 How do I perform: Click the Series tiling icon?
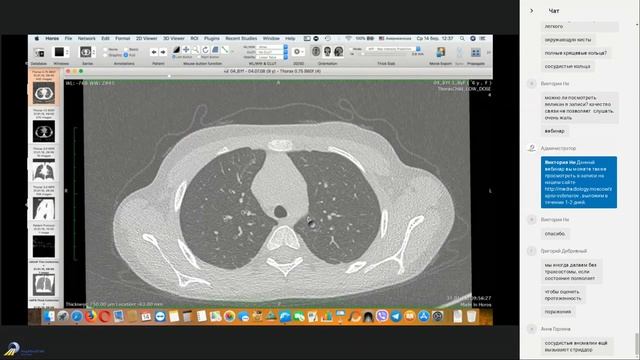click(x=85, y=52)
